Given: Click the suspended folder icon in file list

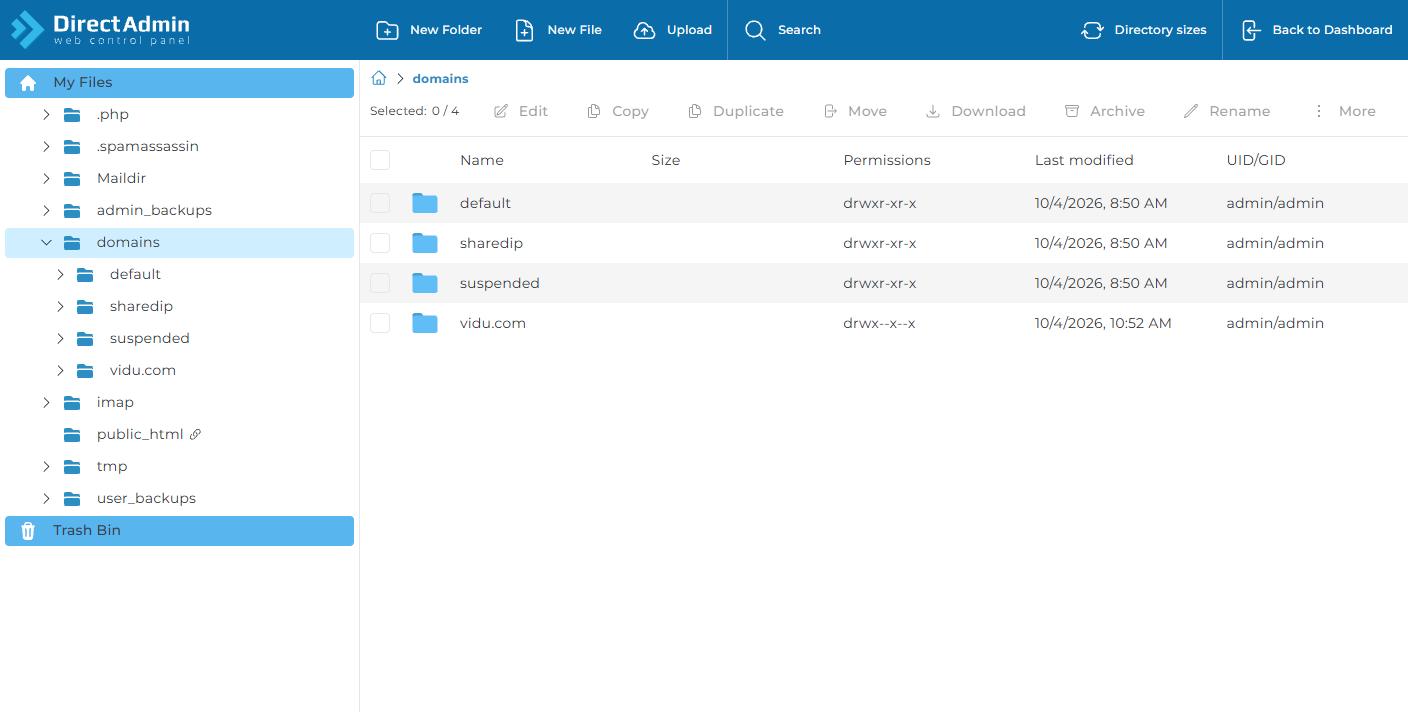Looking at the screenshot, I should [x=425, y=283].
